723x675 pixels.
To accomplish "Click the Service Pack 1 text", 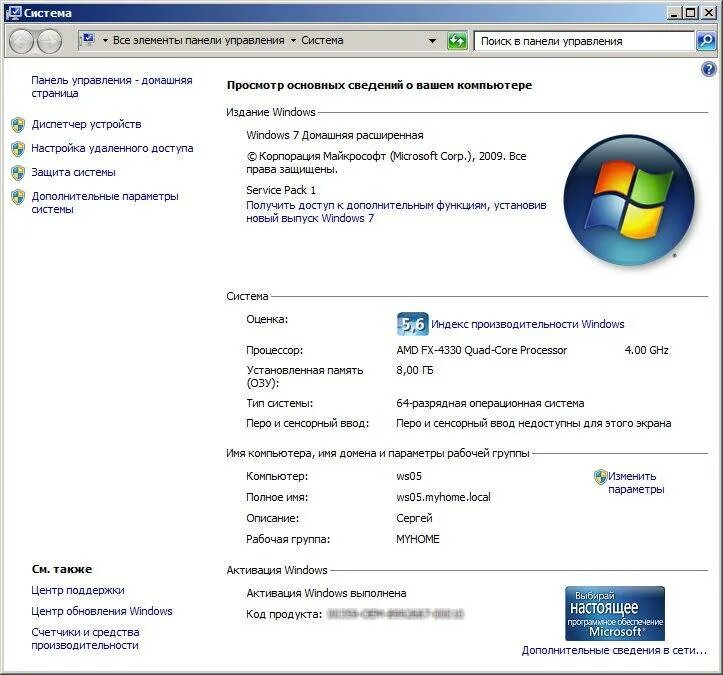I will coord(281,190).
